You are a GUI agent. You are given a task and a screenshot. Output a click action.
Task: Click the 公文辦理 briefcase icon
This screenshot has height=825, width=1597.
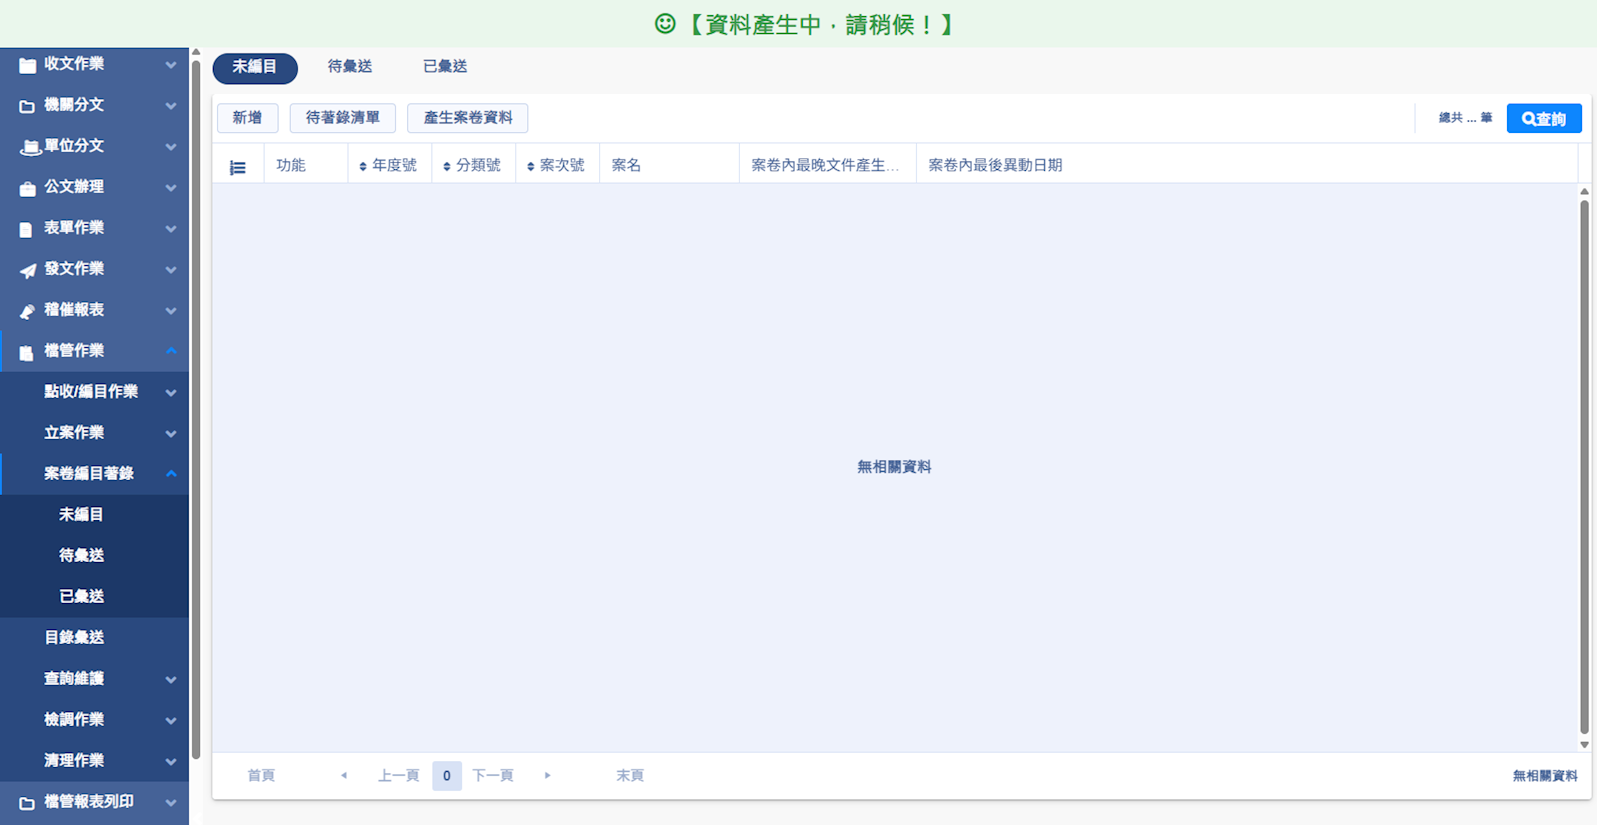point(27,188)
